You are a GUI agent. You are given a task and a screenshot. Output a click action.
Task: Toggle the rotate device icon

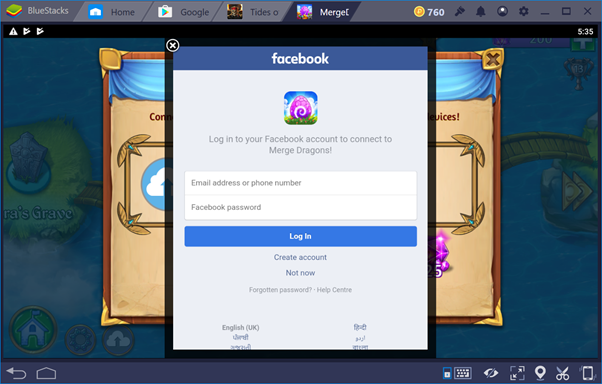(x=587, y=372)
